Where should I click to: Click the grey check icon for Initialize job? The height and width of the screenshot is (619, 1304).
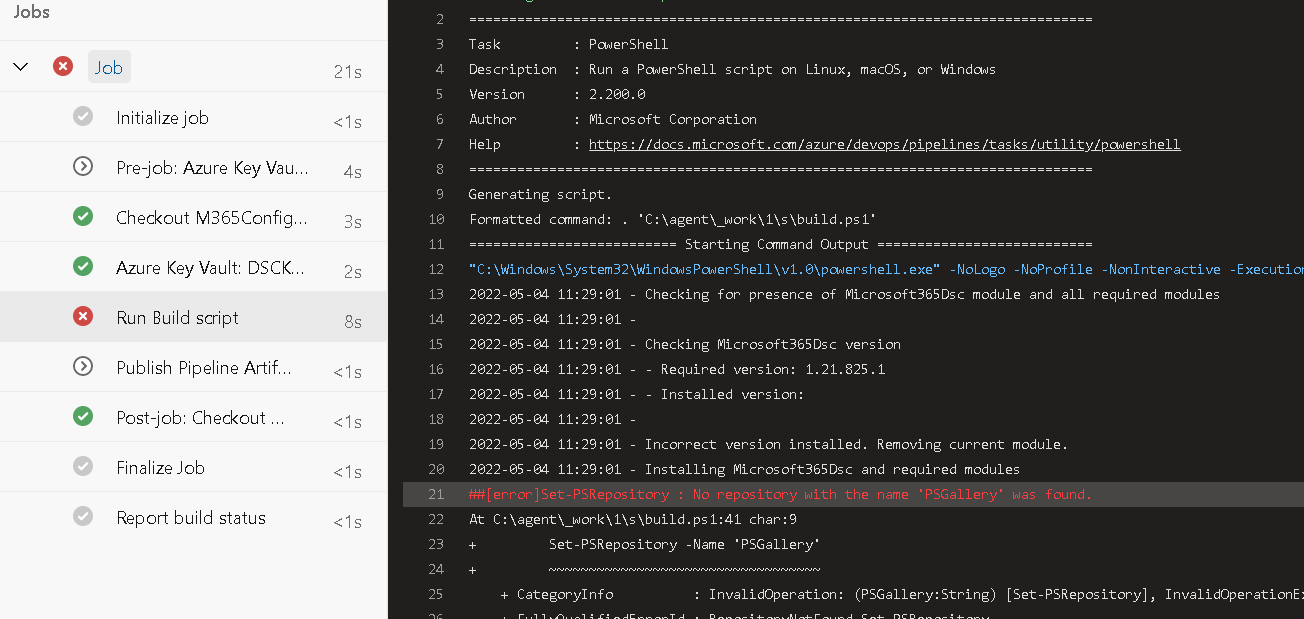coord(83,116)
